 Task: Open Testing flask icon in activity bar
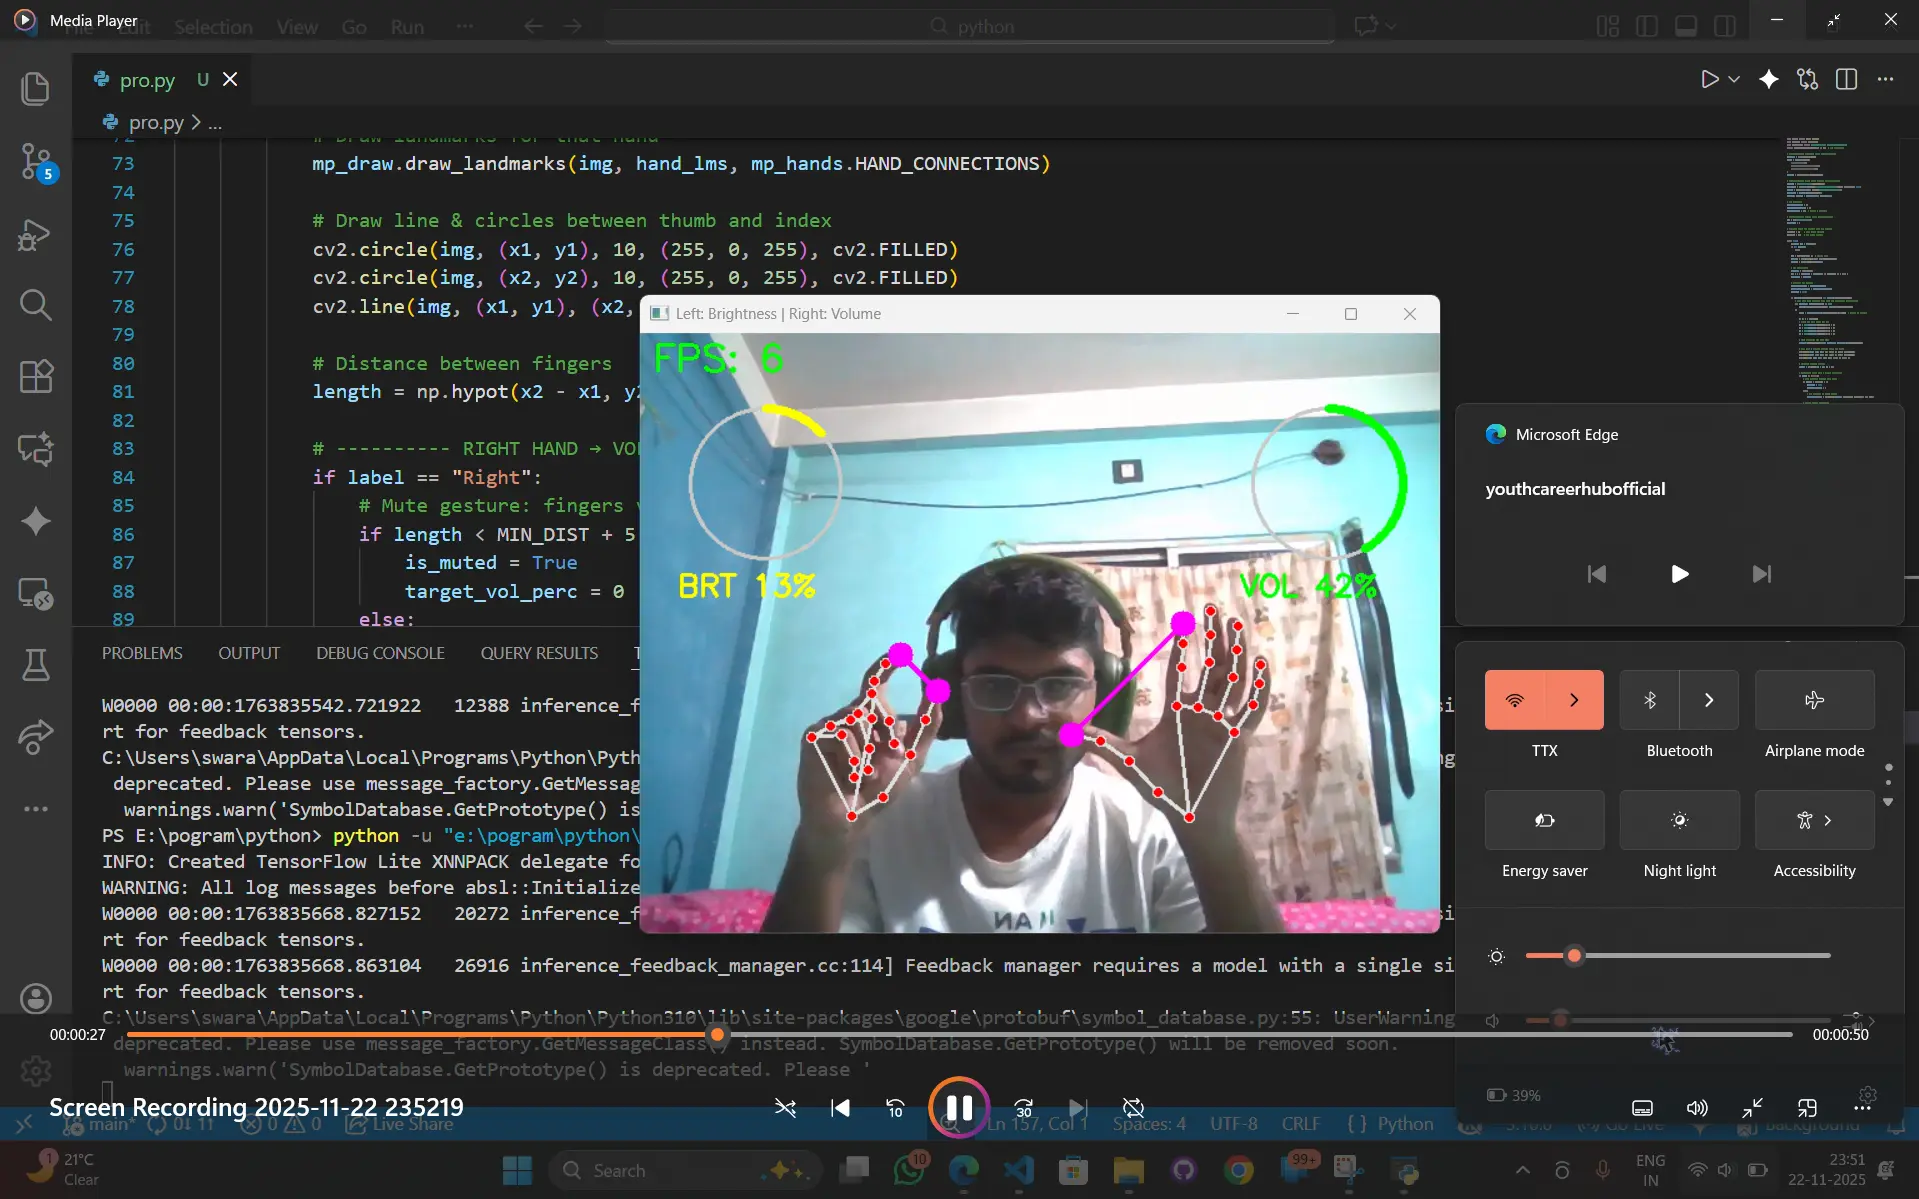(36, 664)
